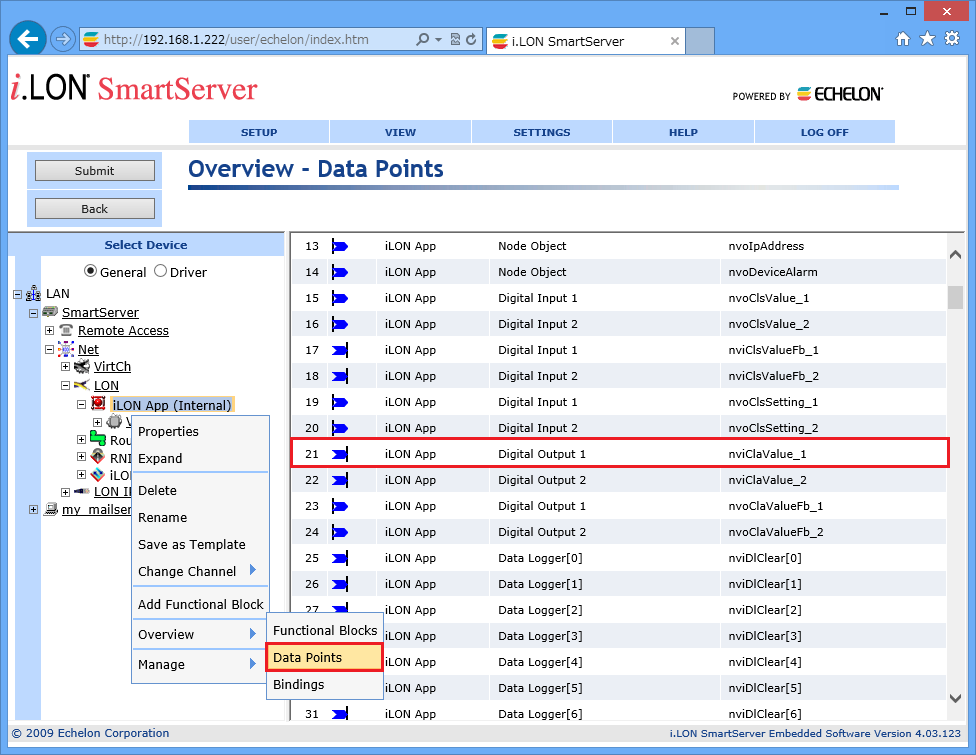976x755 pixels.
Task: Click the data points list scroll-down arrow
Action: point(954,697)
